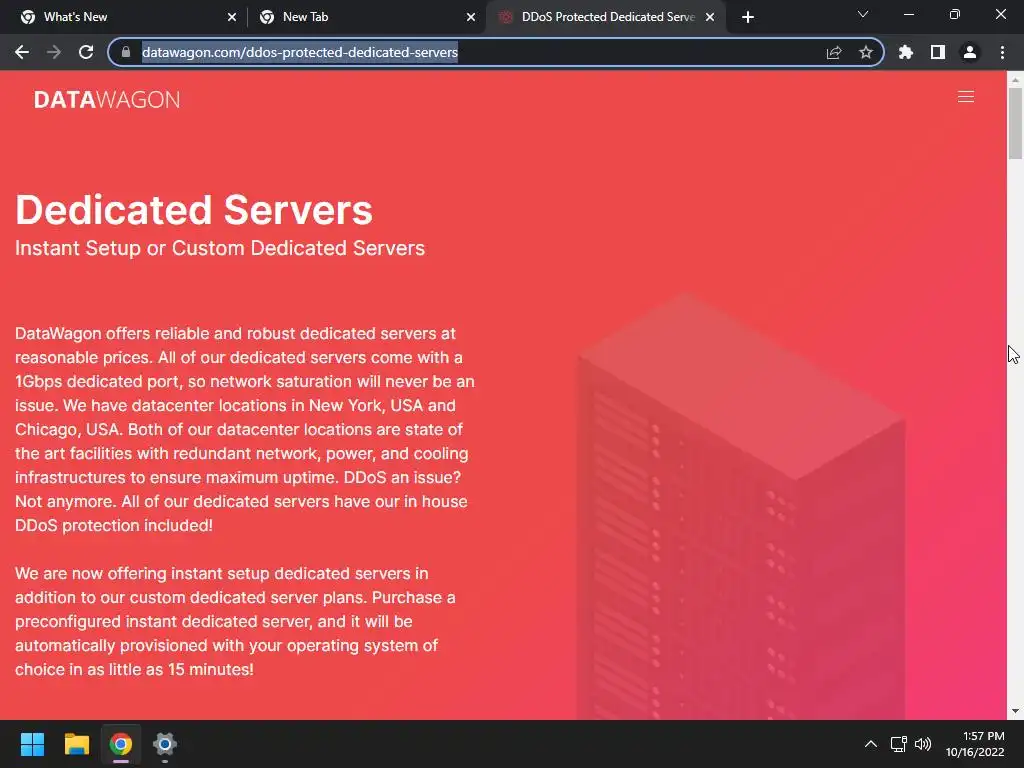This screenshot has width=1024, height=768.
Task: Open File Explorer from the taskbar
Action: (x=76, y=744)
